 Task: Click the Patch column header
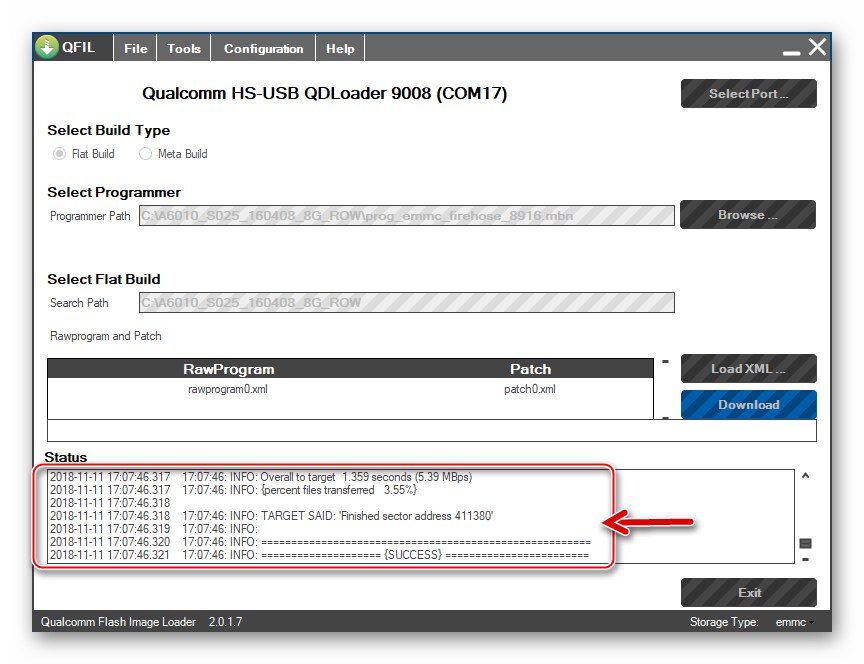tap(530, 369)
